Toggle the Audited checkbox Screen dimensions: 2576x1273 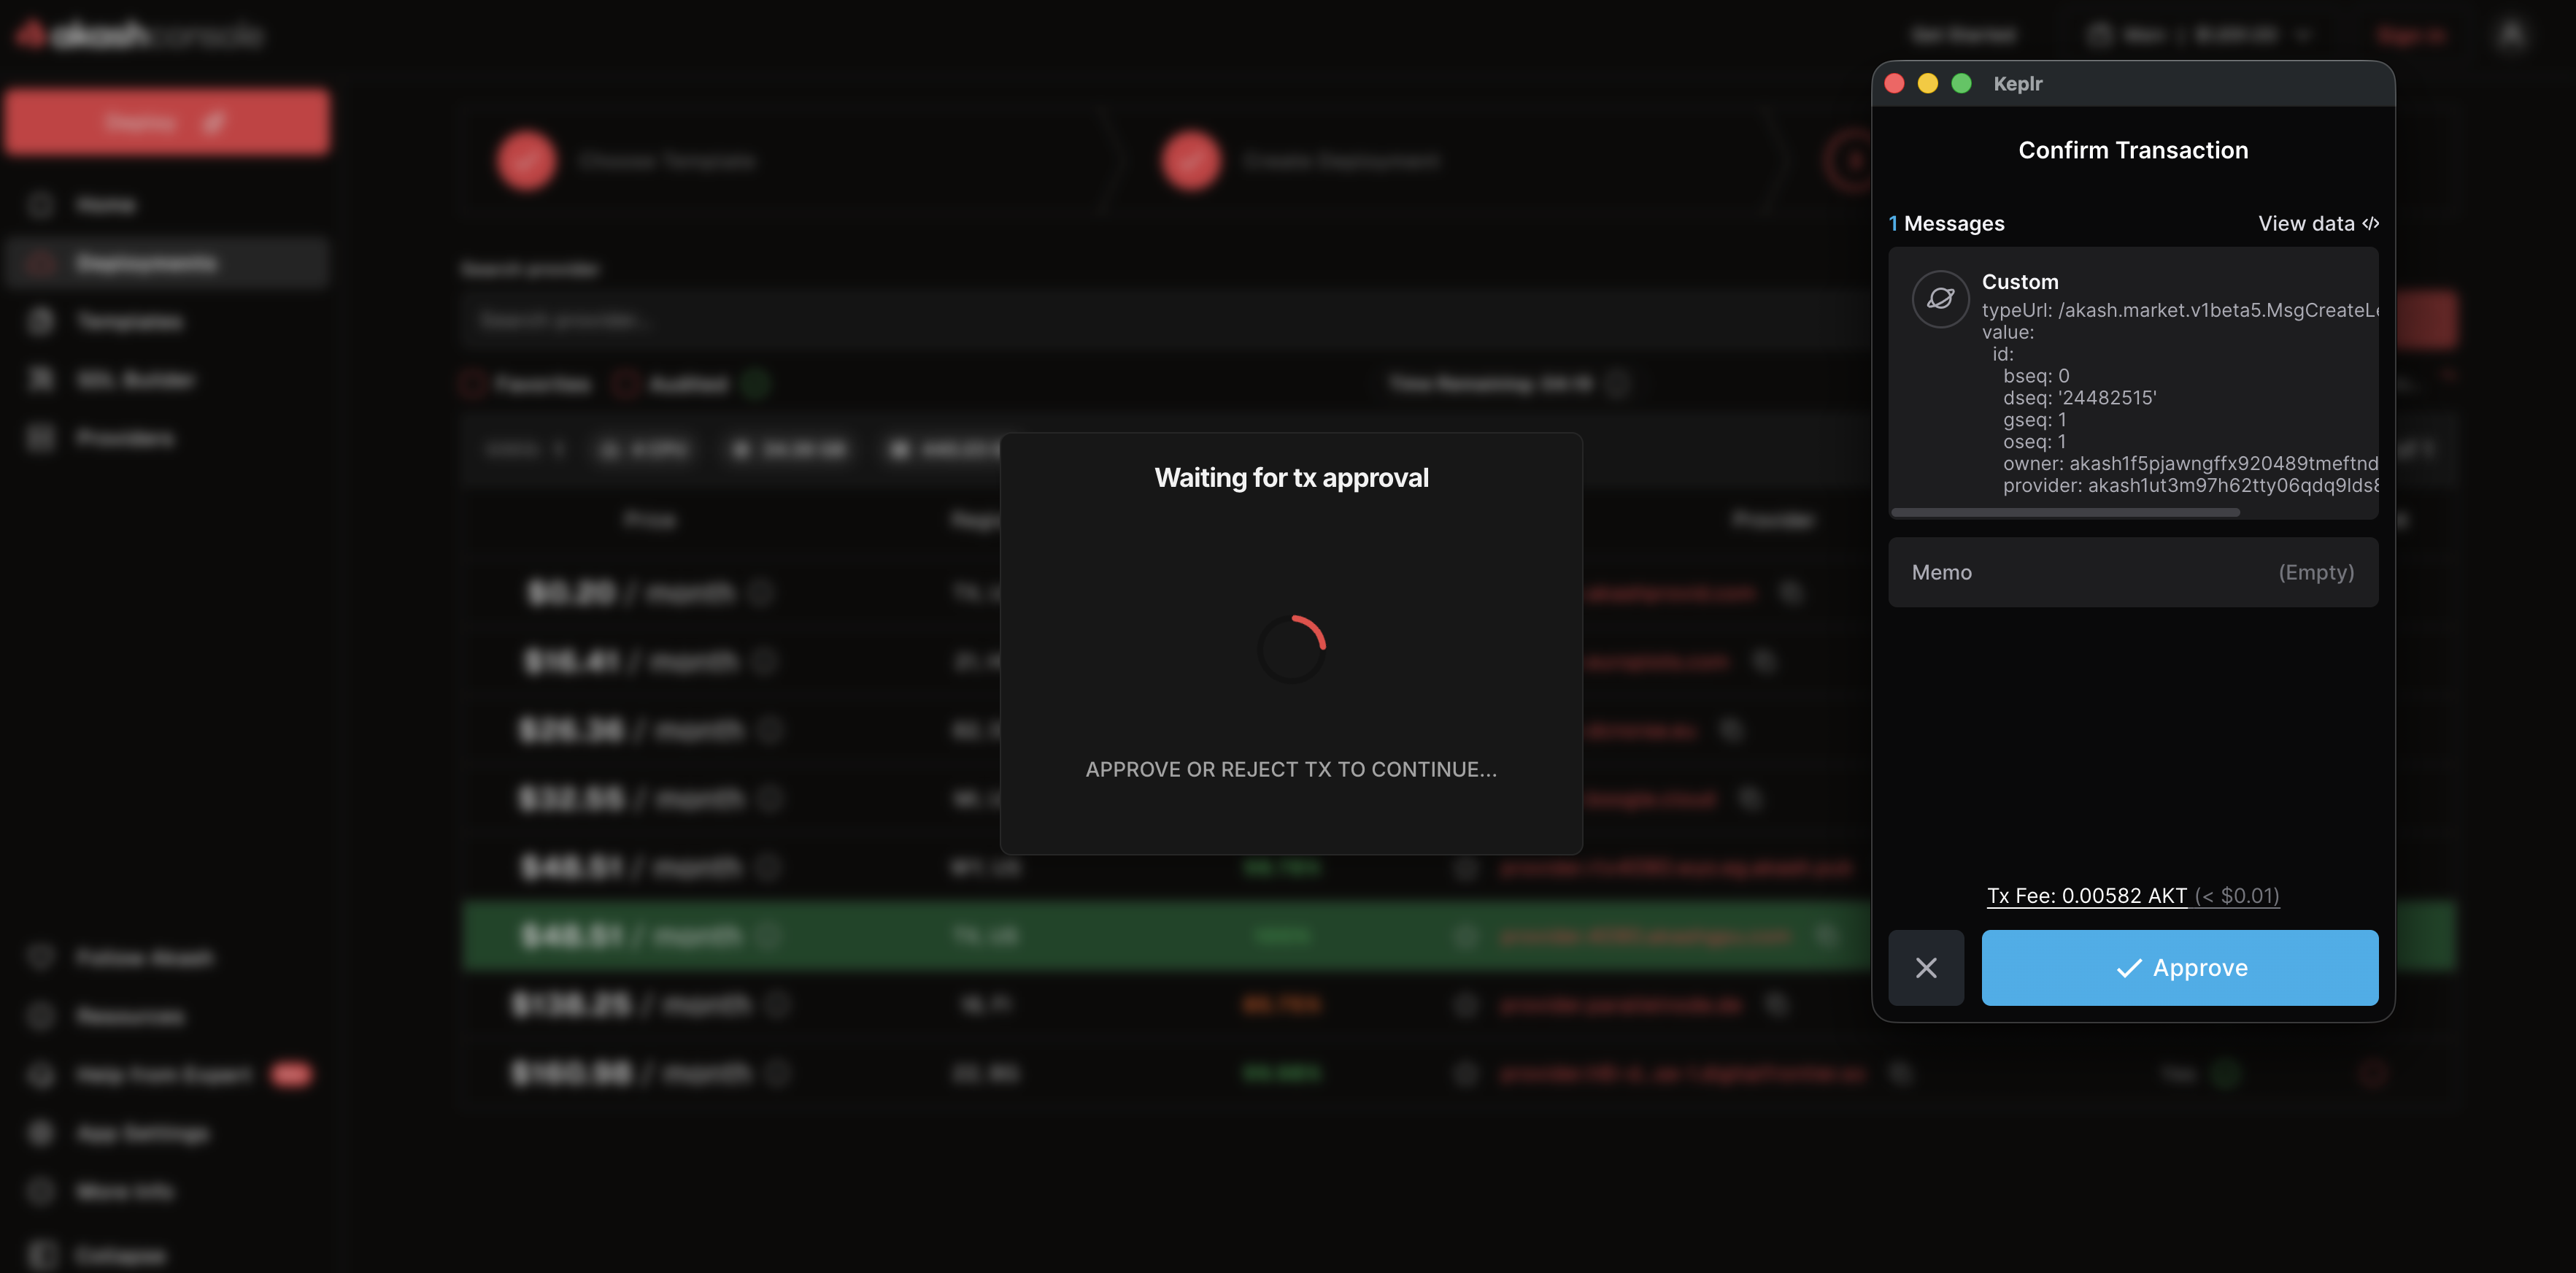pos(627,384)
